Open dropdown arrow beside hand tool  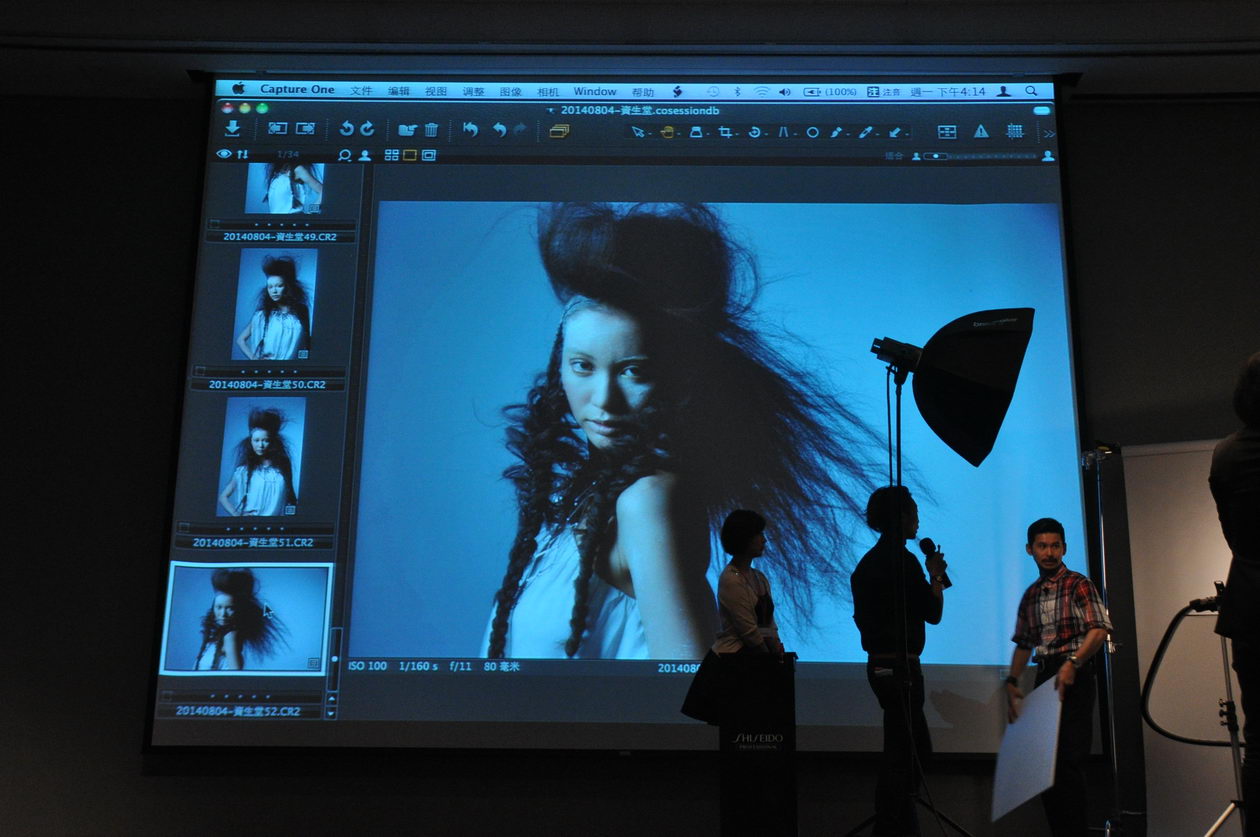(x=677, y=134)
